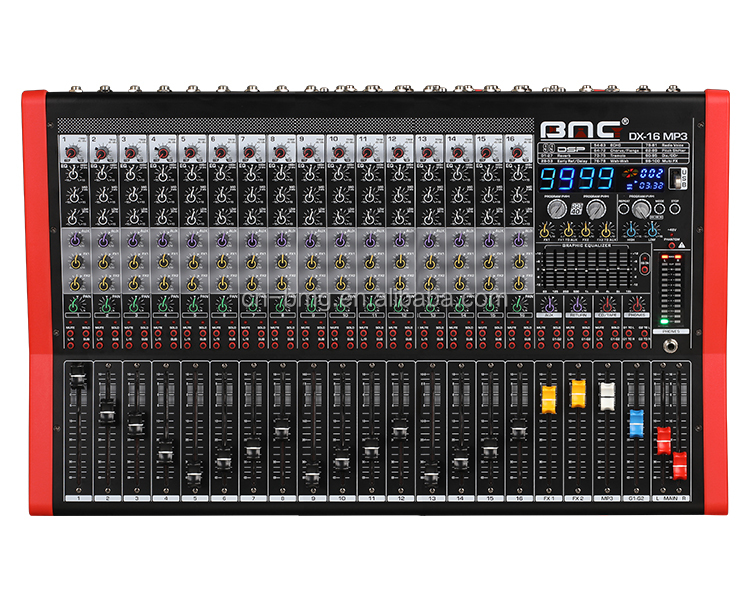Mute channel 1 with MUTE button

[70, 333]
